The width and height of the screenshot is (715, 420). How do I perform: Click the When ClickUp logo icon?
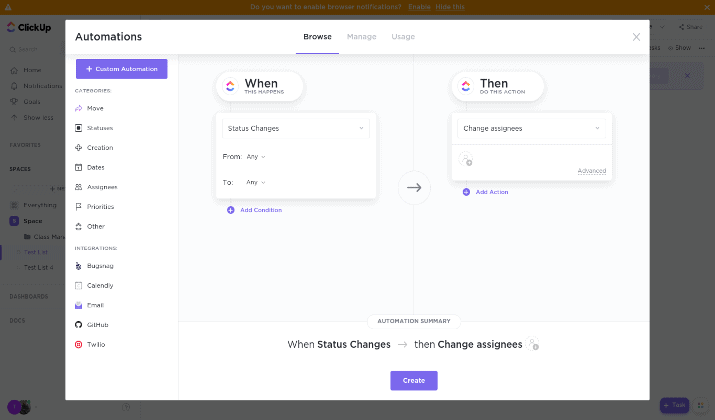pyautogui.click(x=230, y=86)
